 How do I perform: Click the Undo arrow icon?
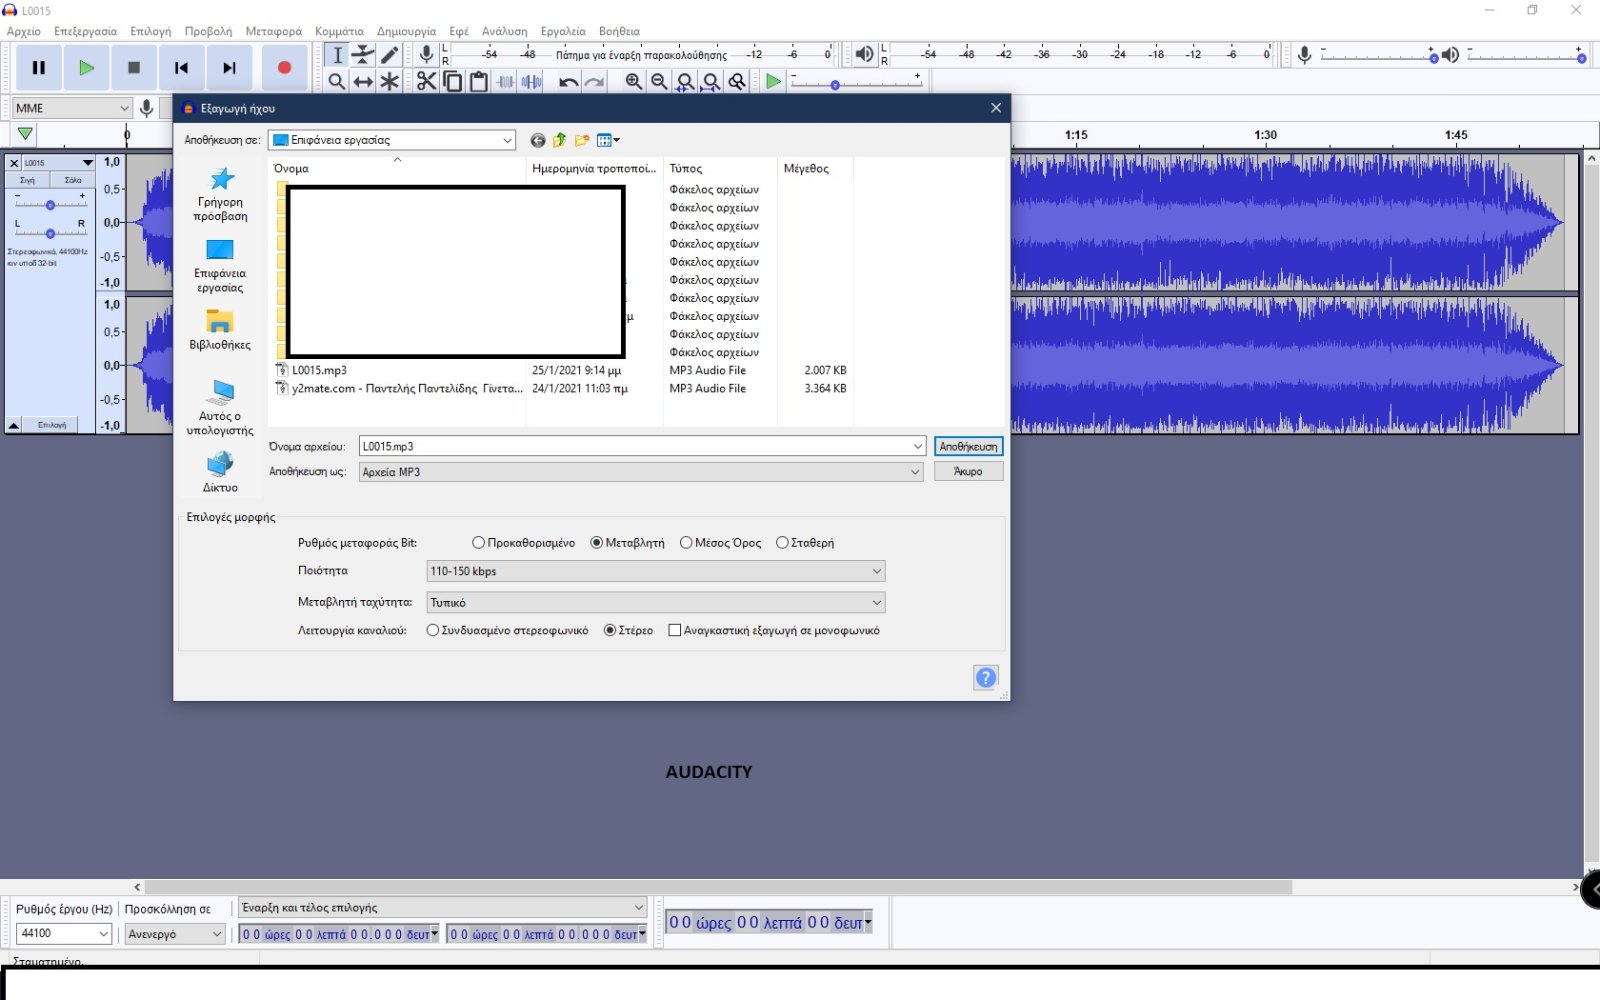click(568, 82)
